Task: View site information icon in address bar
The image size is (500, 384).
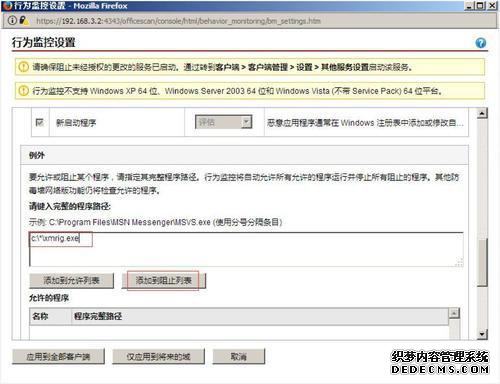Action: [12, 20]
